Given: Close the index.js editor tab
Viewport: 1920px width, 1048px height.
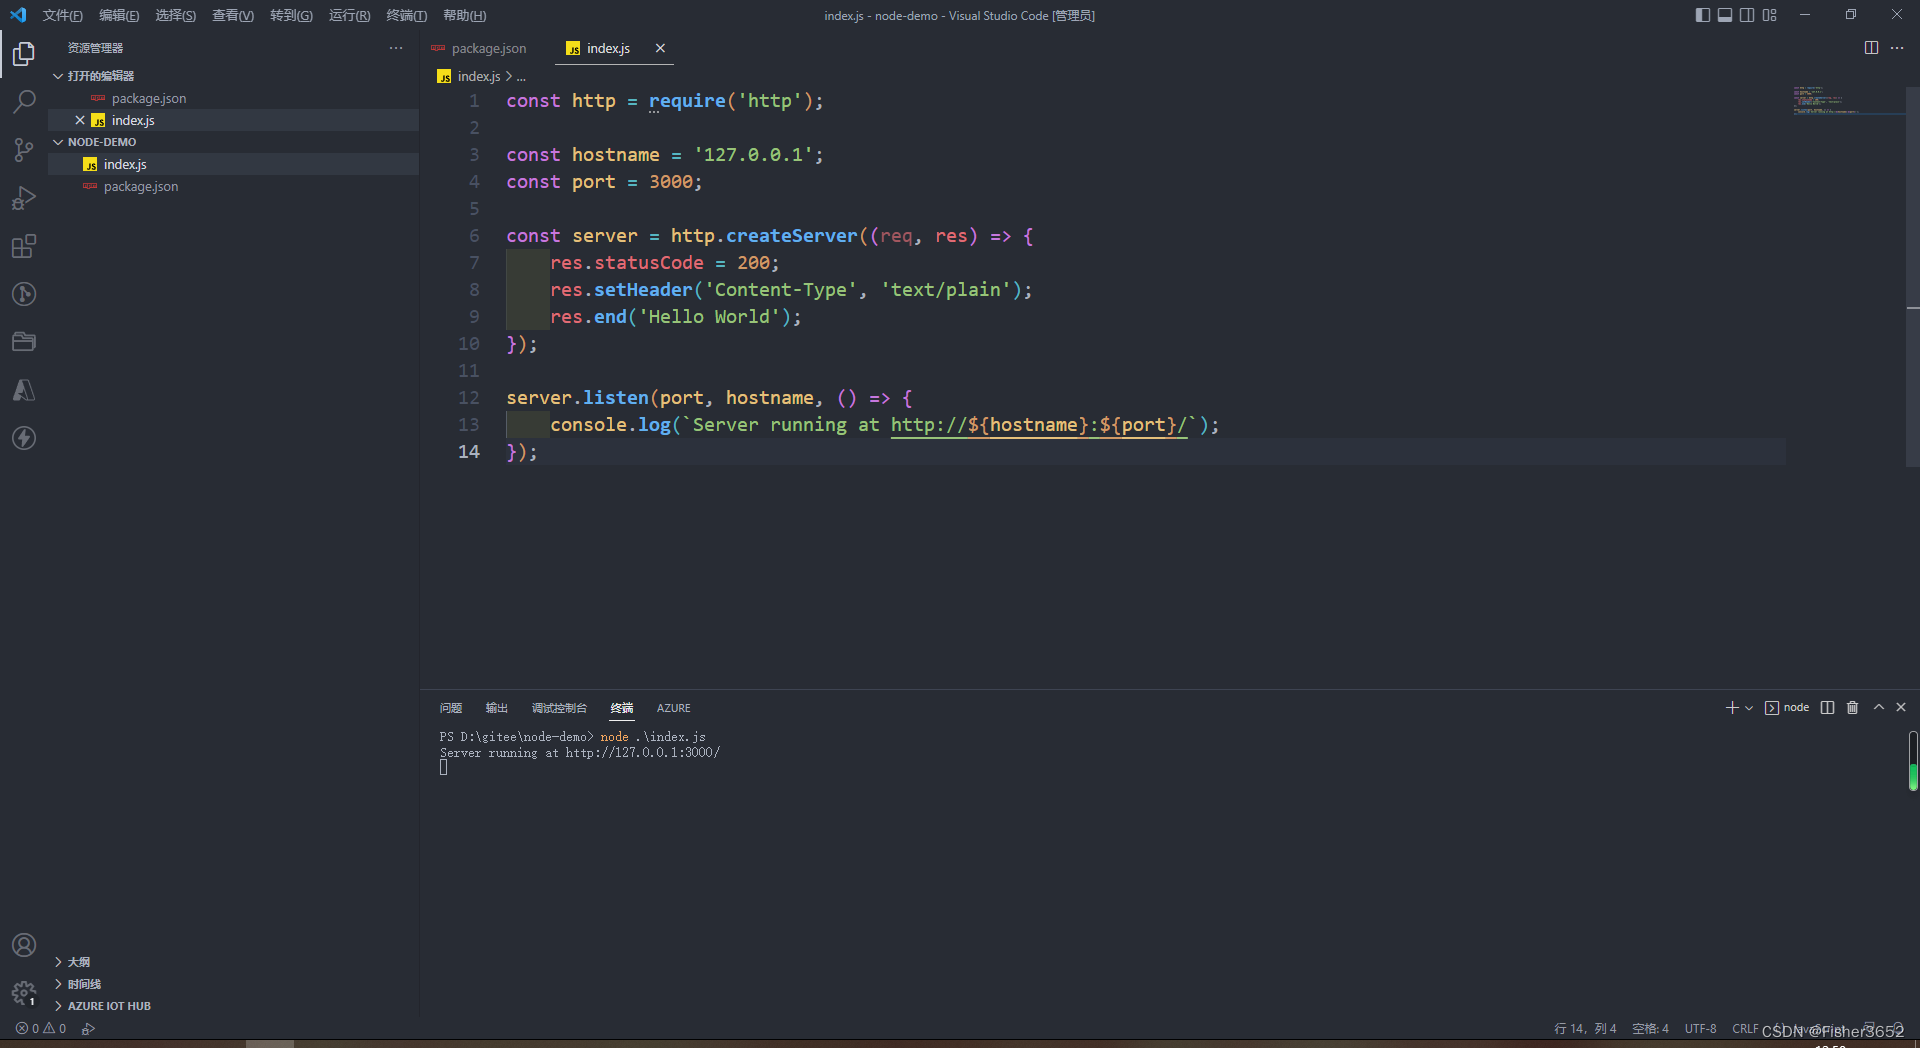Looking at the screenshot, I should (660, 48).
